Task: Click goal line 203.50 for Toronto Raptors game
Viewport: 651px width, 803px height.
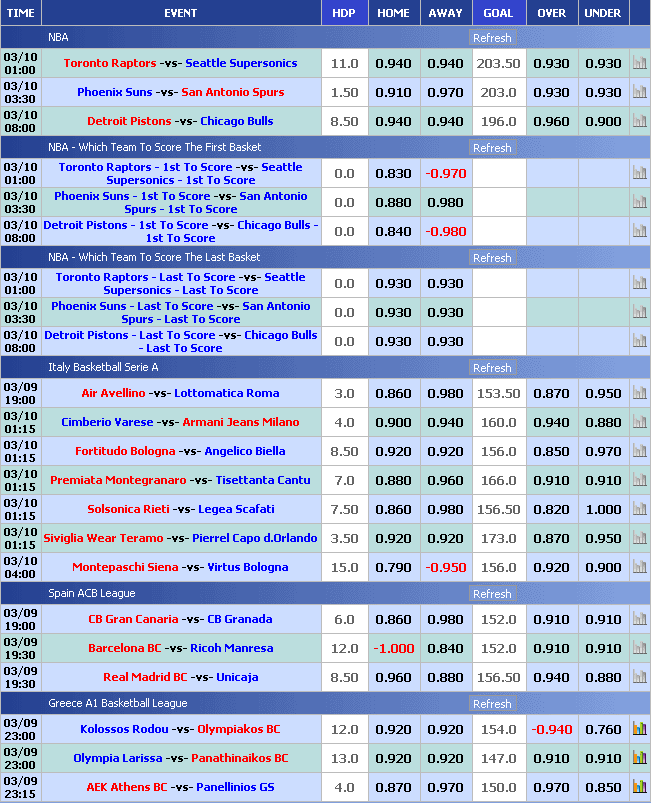Action: (498, 64)
